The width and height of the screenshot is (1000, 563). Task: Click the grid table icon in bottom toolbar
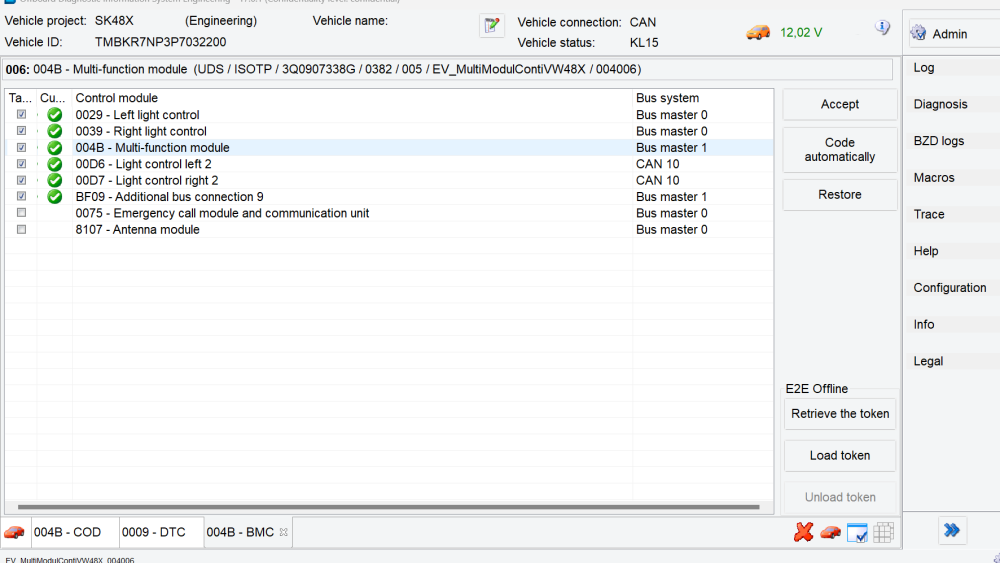pyautogui.click(x=883, y=532)
